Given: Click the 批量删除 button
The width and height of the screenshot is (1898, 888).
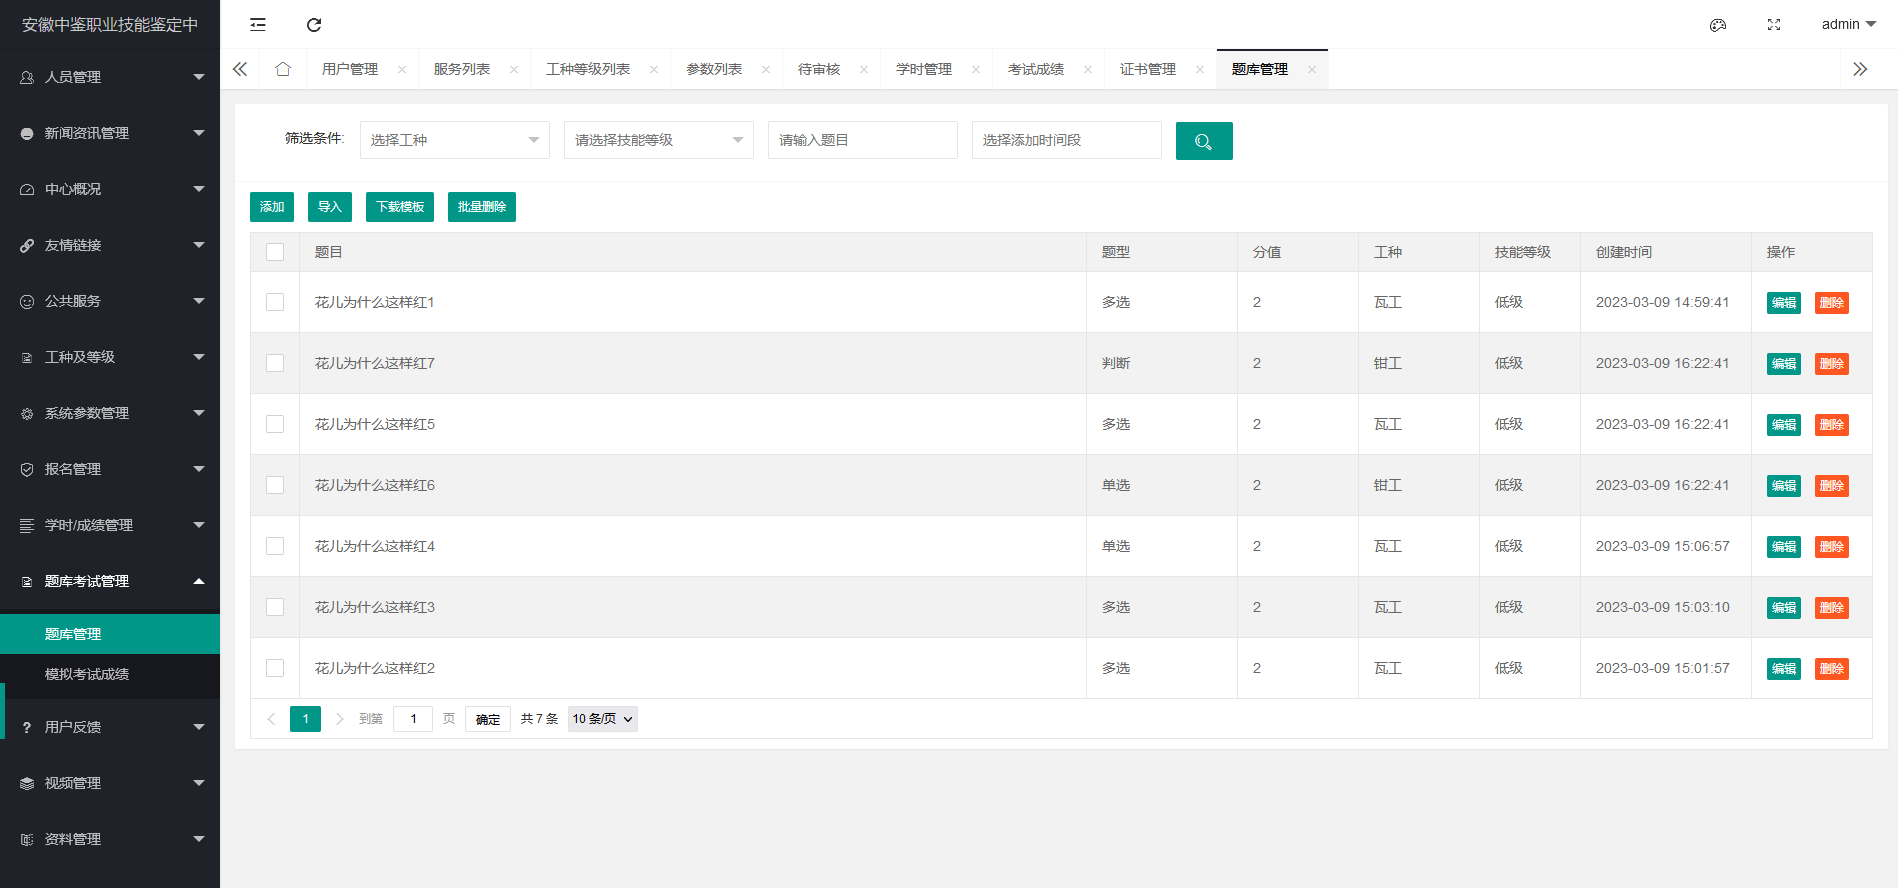Looking at the screenshot, I should 482,207.
